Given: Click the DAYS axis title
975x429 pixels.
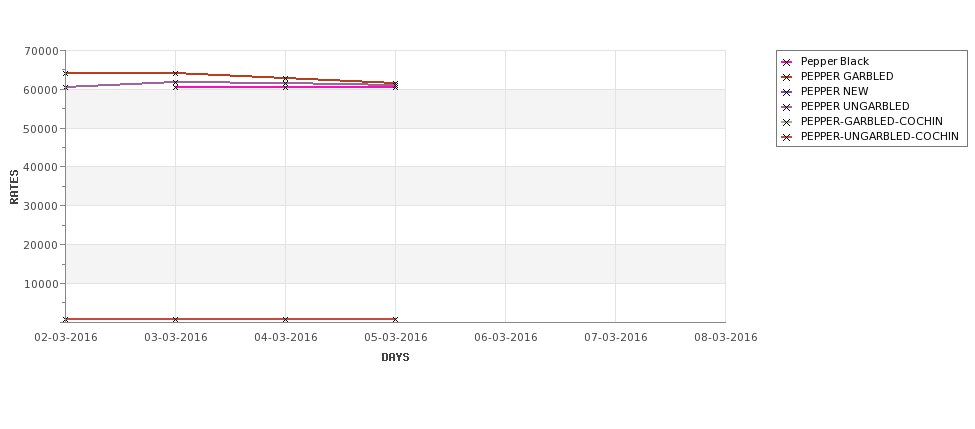Looking at the screenshot, I should tap(395, 358).
